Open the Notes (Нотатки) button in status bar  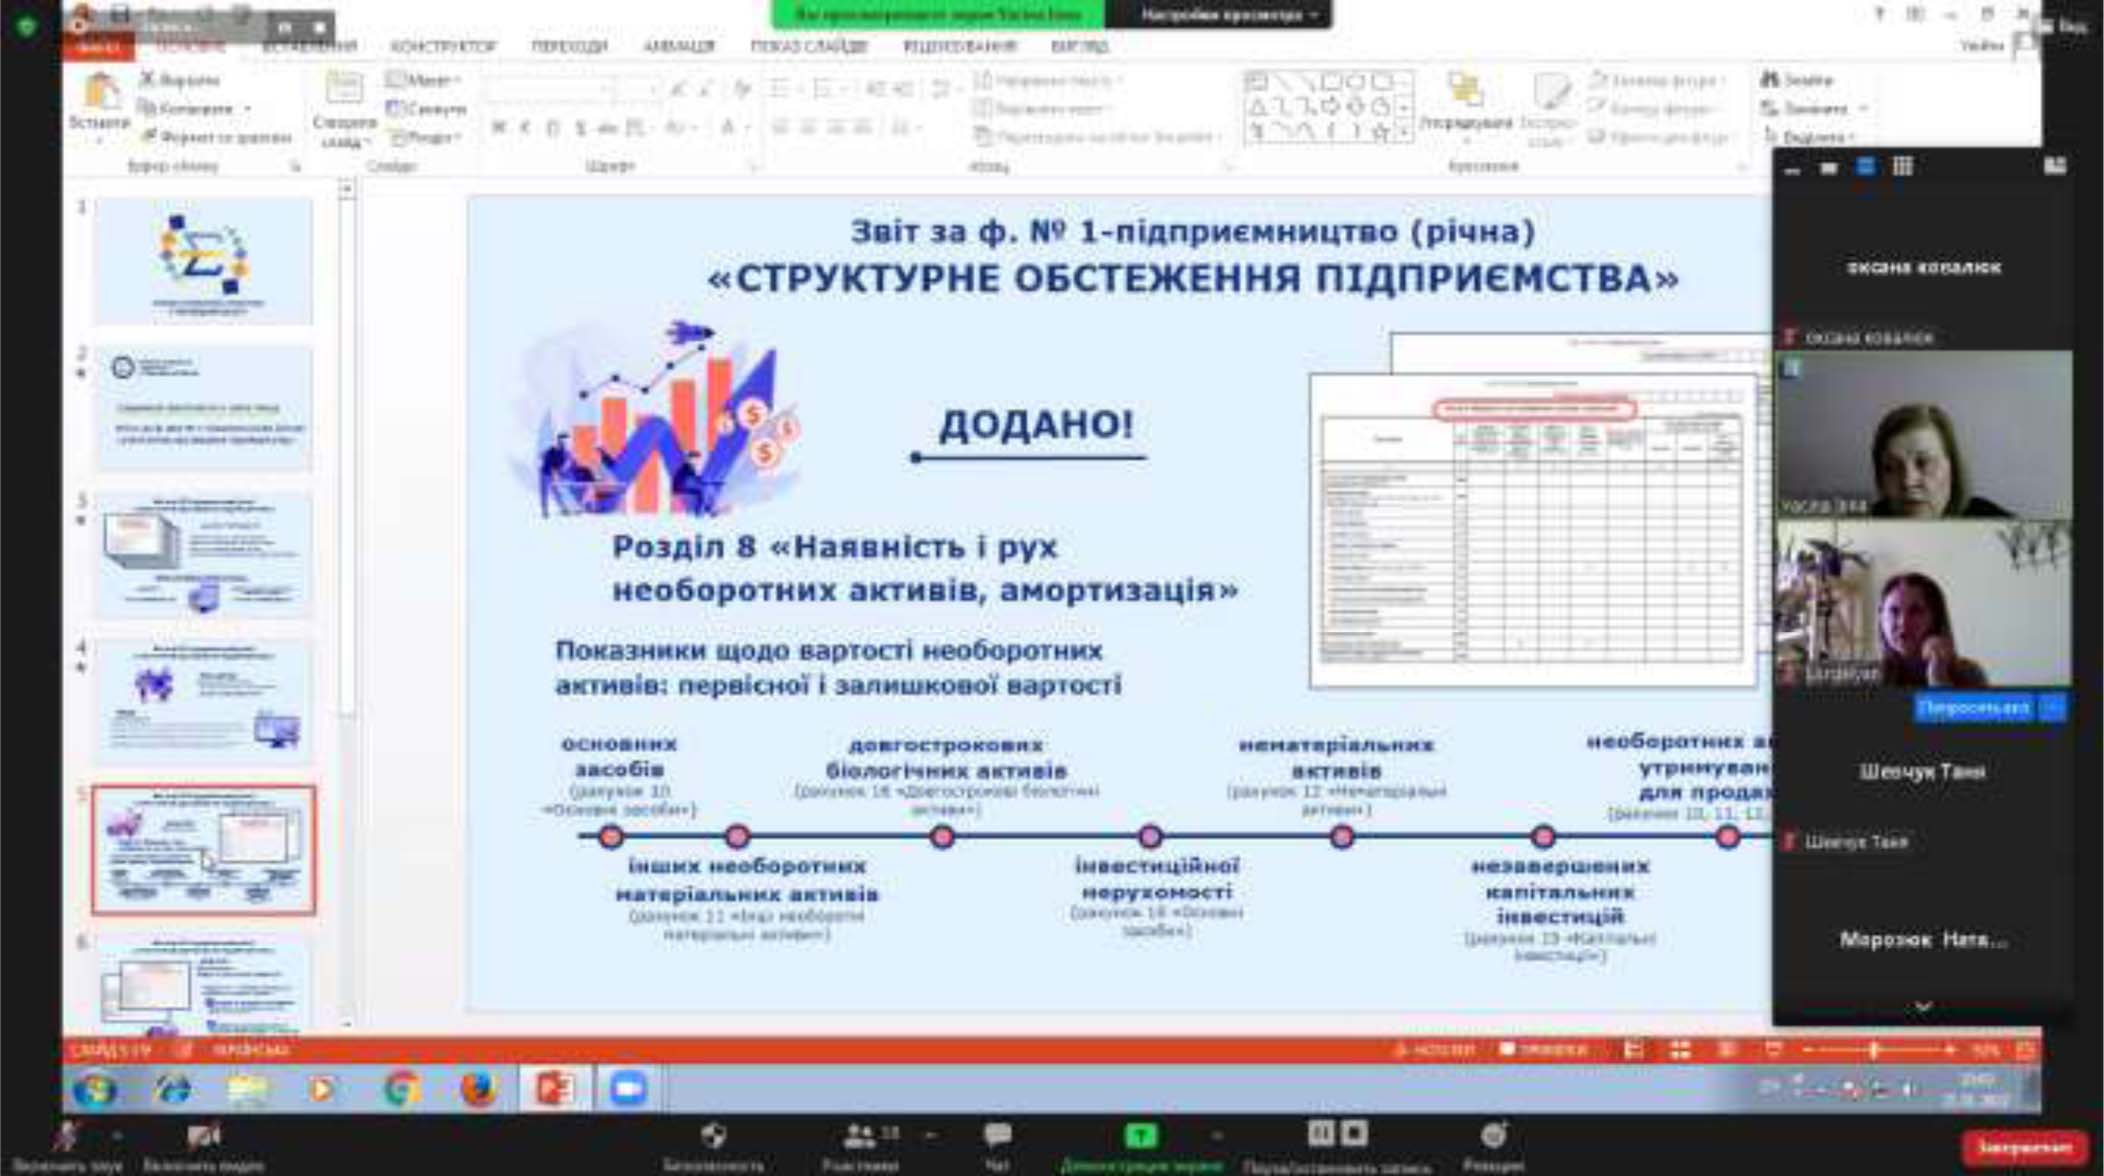tap(1433, 1050)
